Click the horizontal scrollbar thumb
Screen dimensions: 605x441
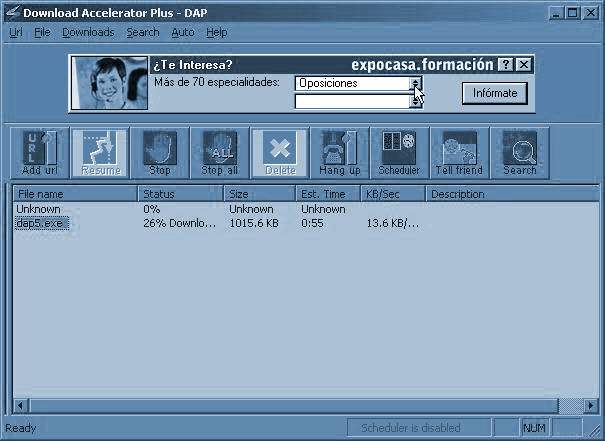pos(294,406)
